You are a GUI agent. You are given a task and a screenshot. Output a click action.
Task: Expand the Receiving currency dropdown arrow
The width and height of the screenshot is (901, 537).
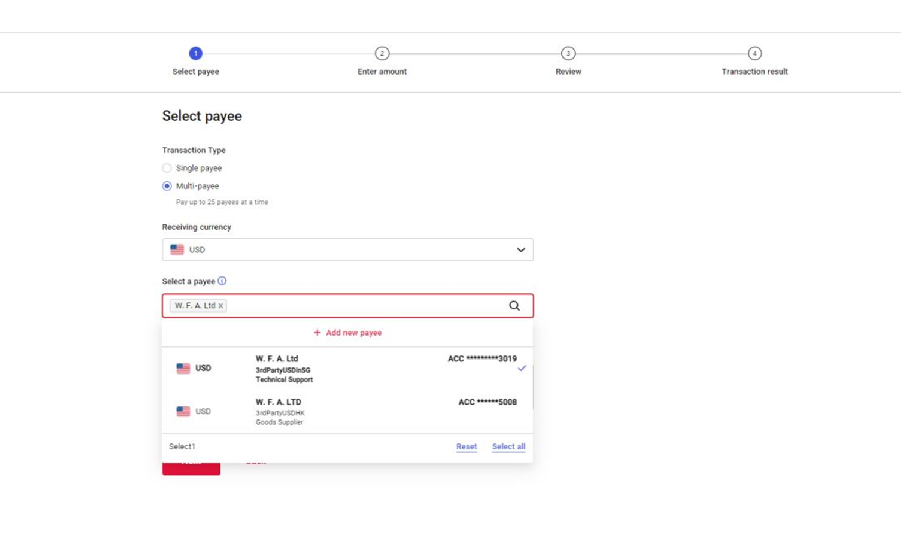click(x=520, y=250)
